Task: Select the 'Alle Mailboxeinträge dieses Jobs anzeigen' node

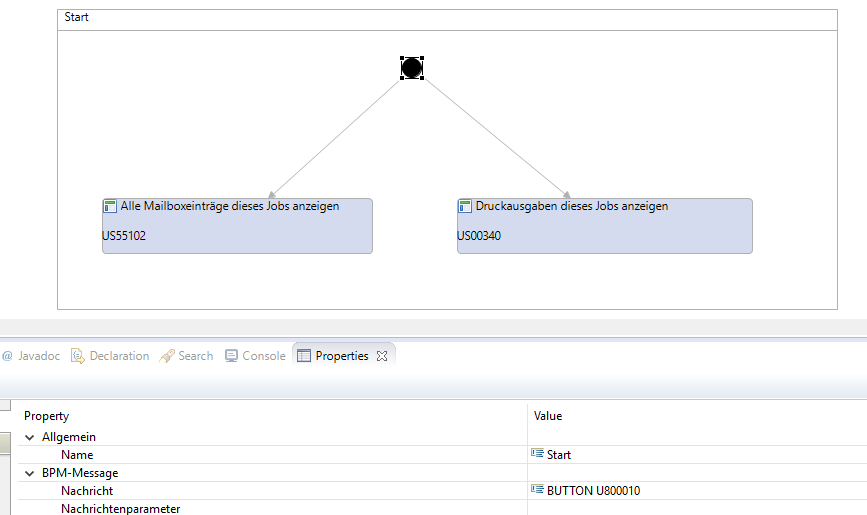Action: coord(237,226)
